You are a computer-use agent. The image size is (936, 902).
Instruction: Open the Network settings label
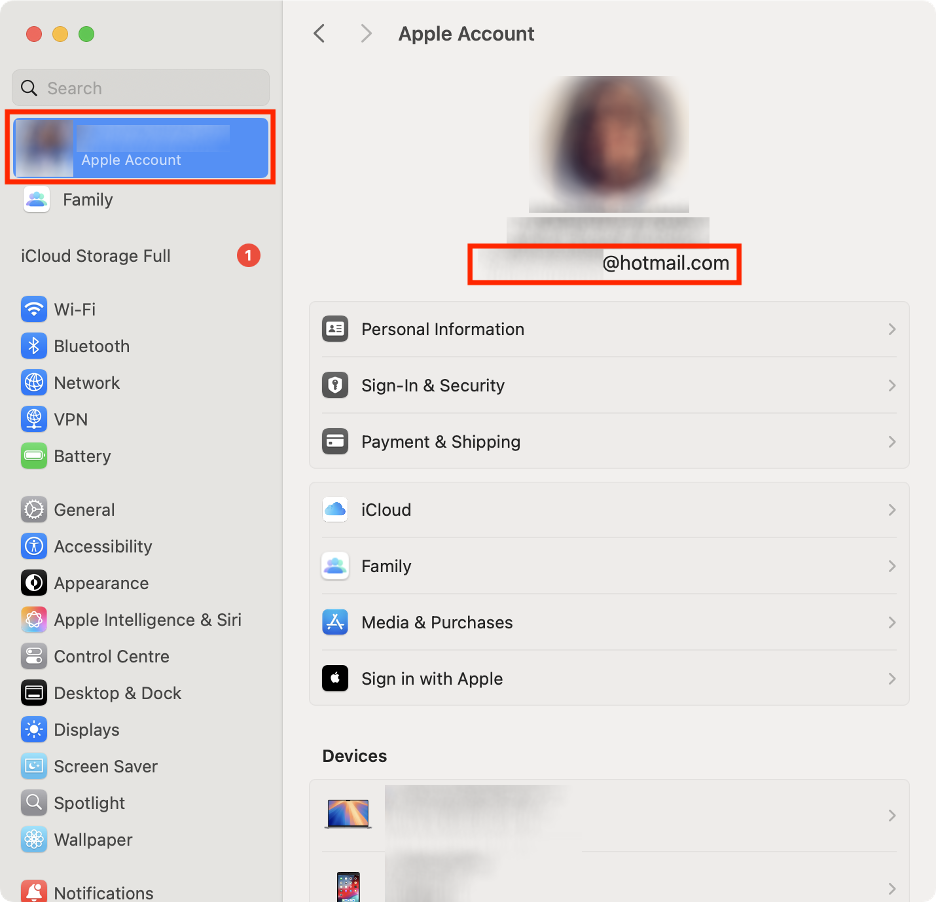(x=87, y=383)
